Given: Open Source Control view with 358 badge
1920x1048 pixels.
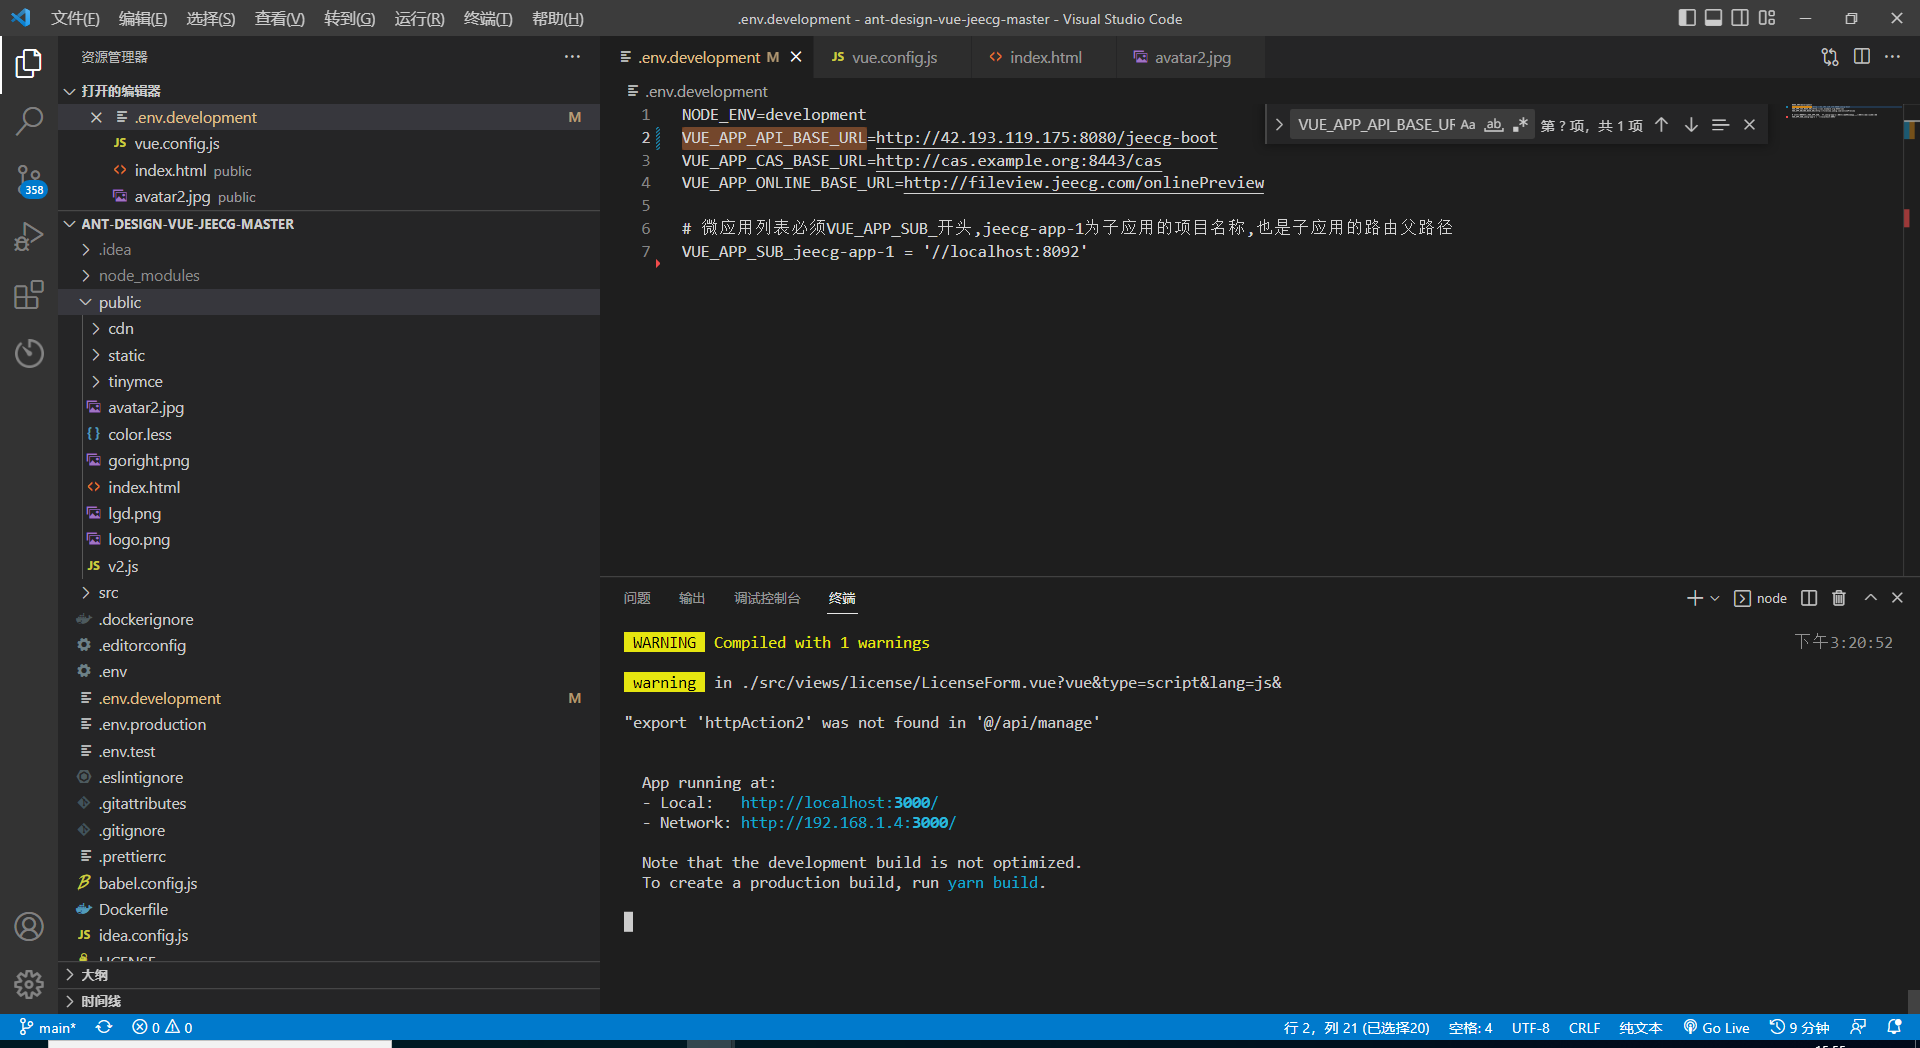Looking at the screenshot, I should coord(29,181).
